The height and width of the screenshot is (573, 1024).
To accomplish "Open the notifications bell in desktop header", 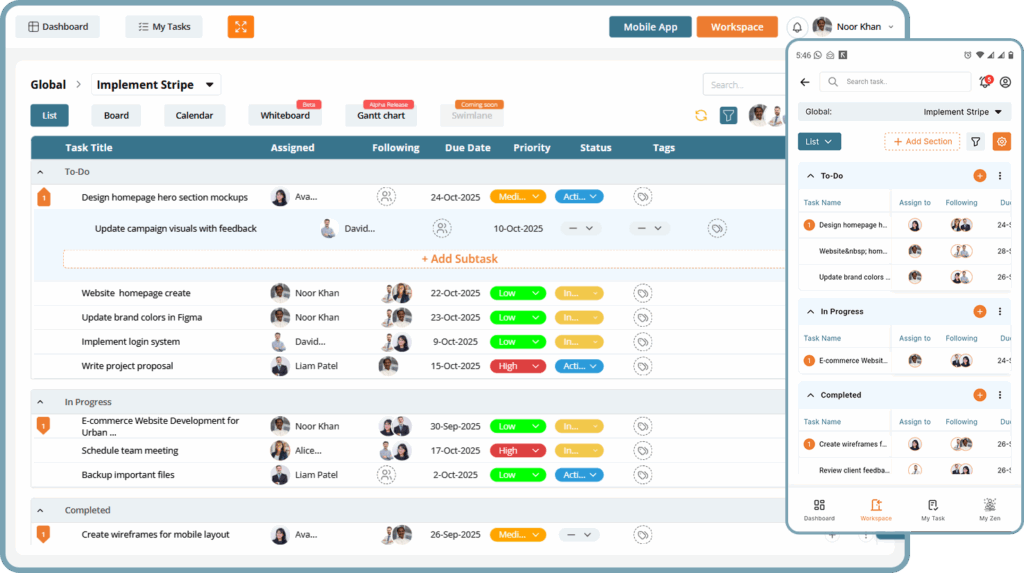I will [797, 28].
